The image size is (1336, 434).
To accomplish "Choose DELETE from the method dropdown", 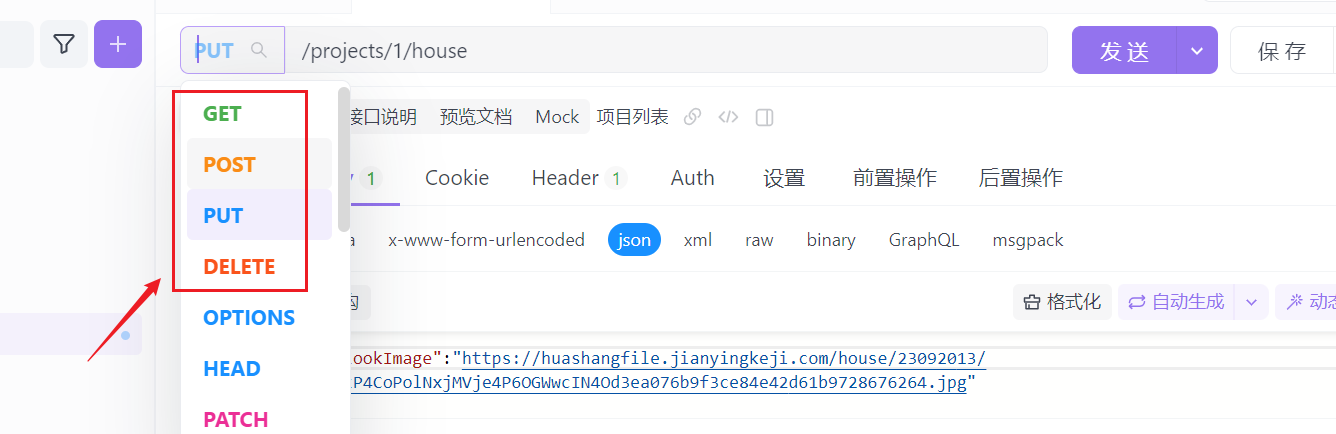I will (x=239, y=267).
